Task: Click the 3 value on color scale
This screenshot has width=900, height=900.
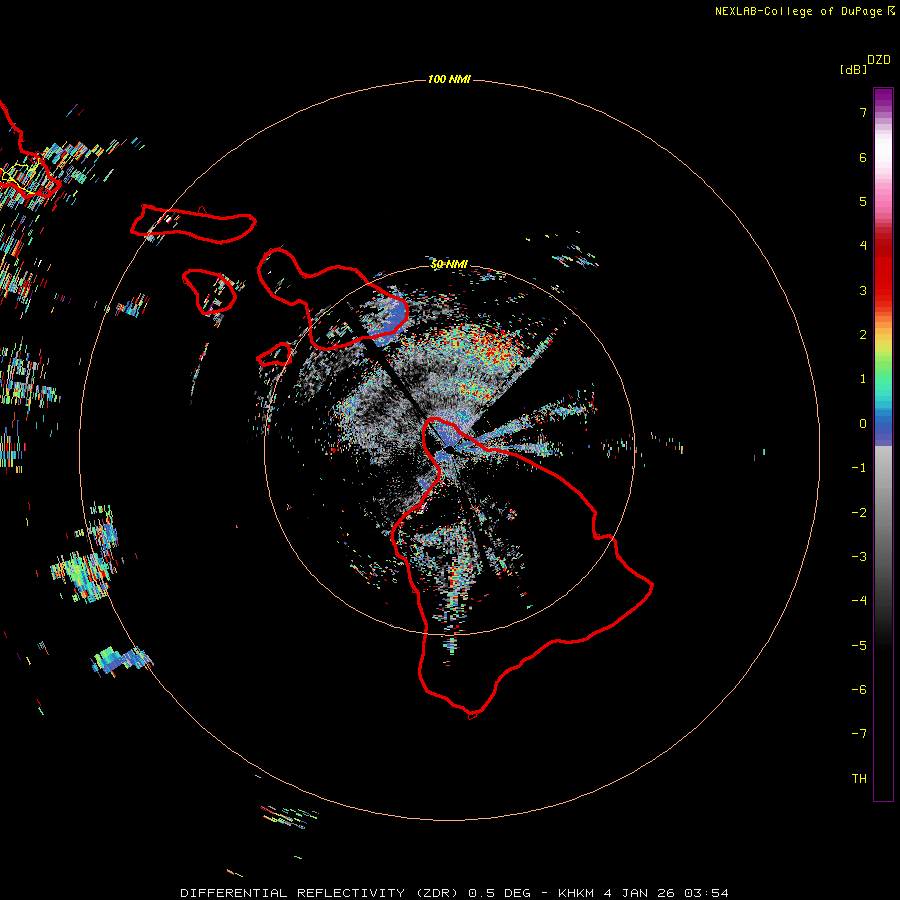Action: [x=863, y=290]
